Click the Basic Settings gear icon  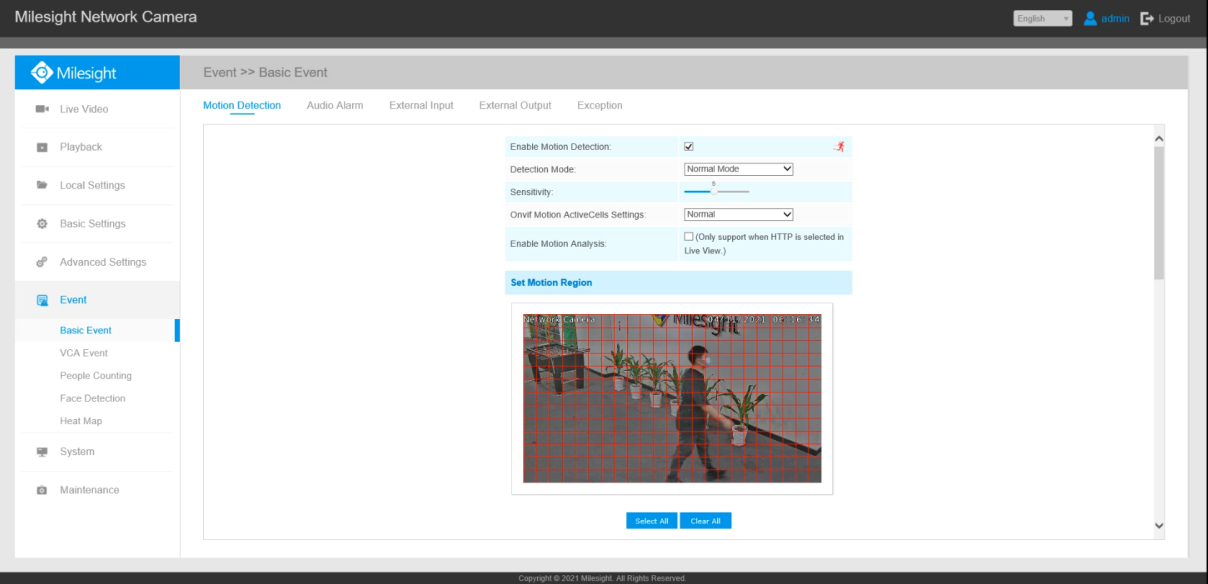point(42,224)
